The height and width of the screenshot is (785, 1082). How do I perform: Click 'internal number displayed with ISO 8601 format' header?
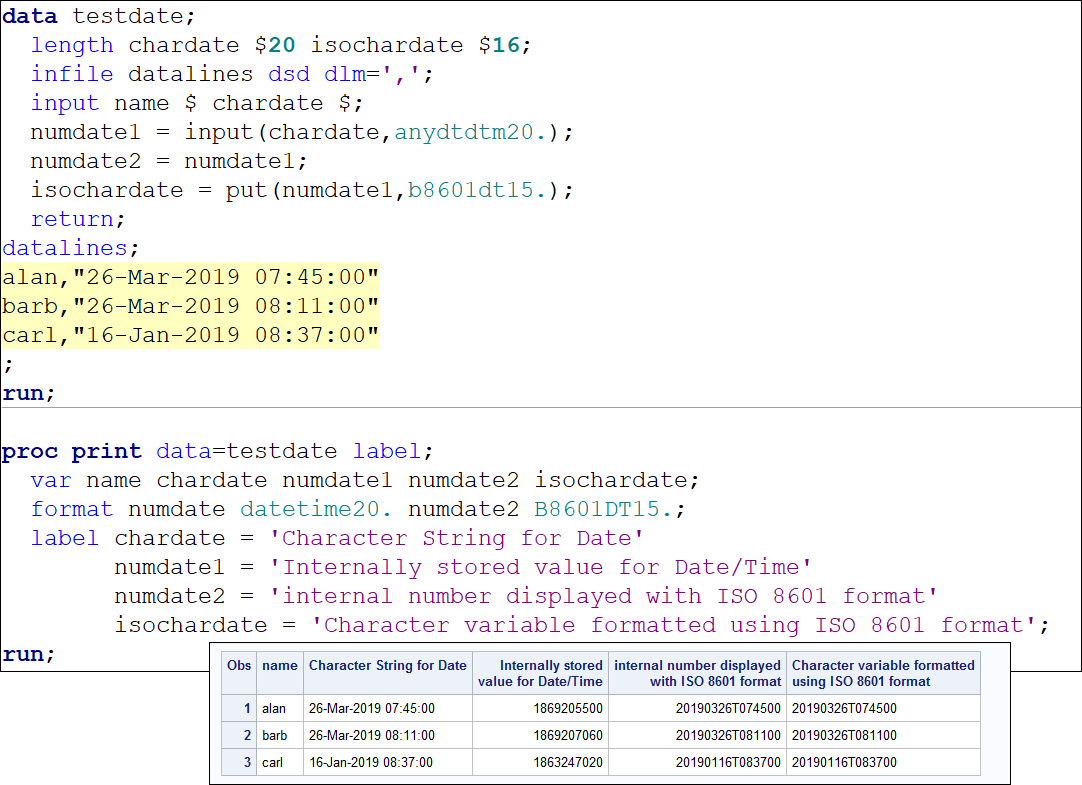(x=698, y=673)
